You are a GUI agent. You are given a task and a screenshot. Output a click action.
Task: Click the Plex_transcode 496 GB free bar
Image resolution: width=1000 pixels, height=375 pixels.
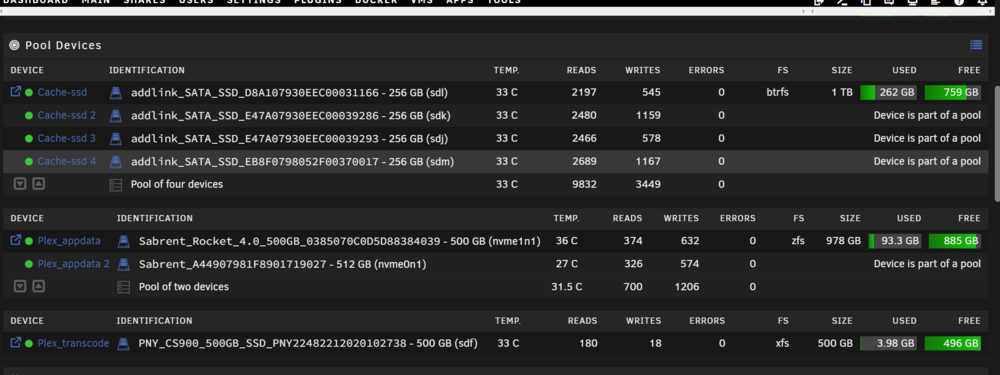[953, 344]
